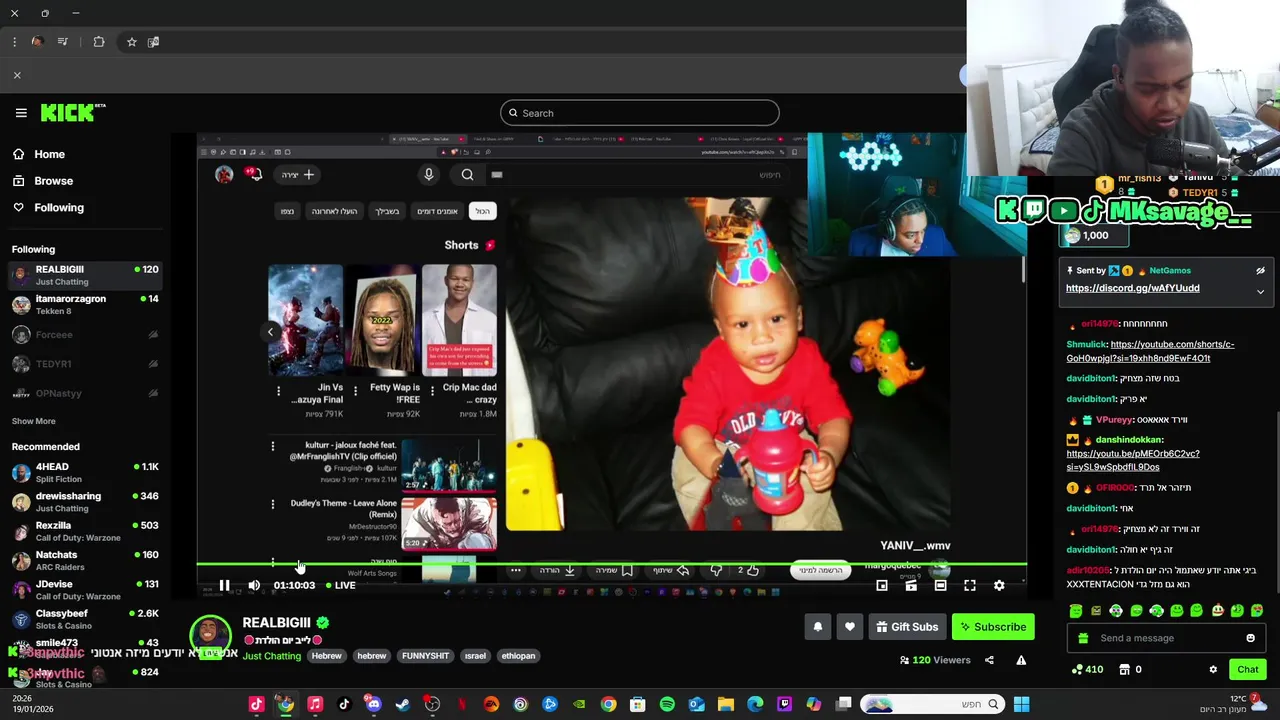Screen dimensions: 1280x720
Task: Click the Send a message field
Action: [x=1168, y=638]
